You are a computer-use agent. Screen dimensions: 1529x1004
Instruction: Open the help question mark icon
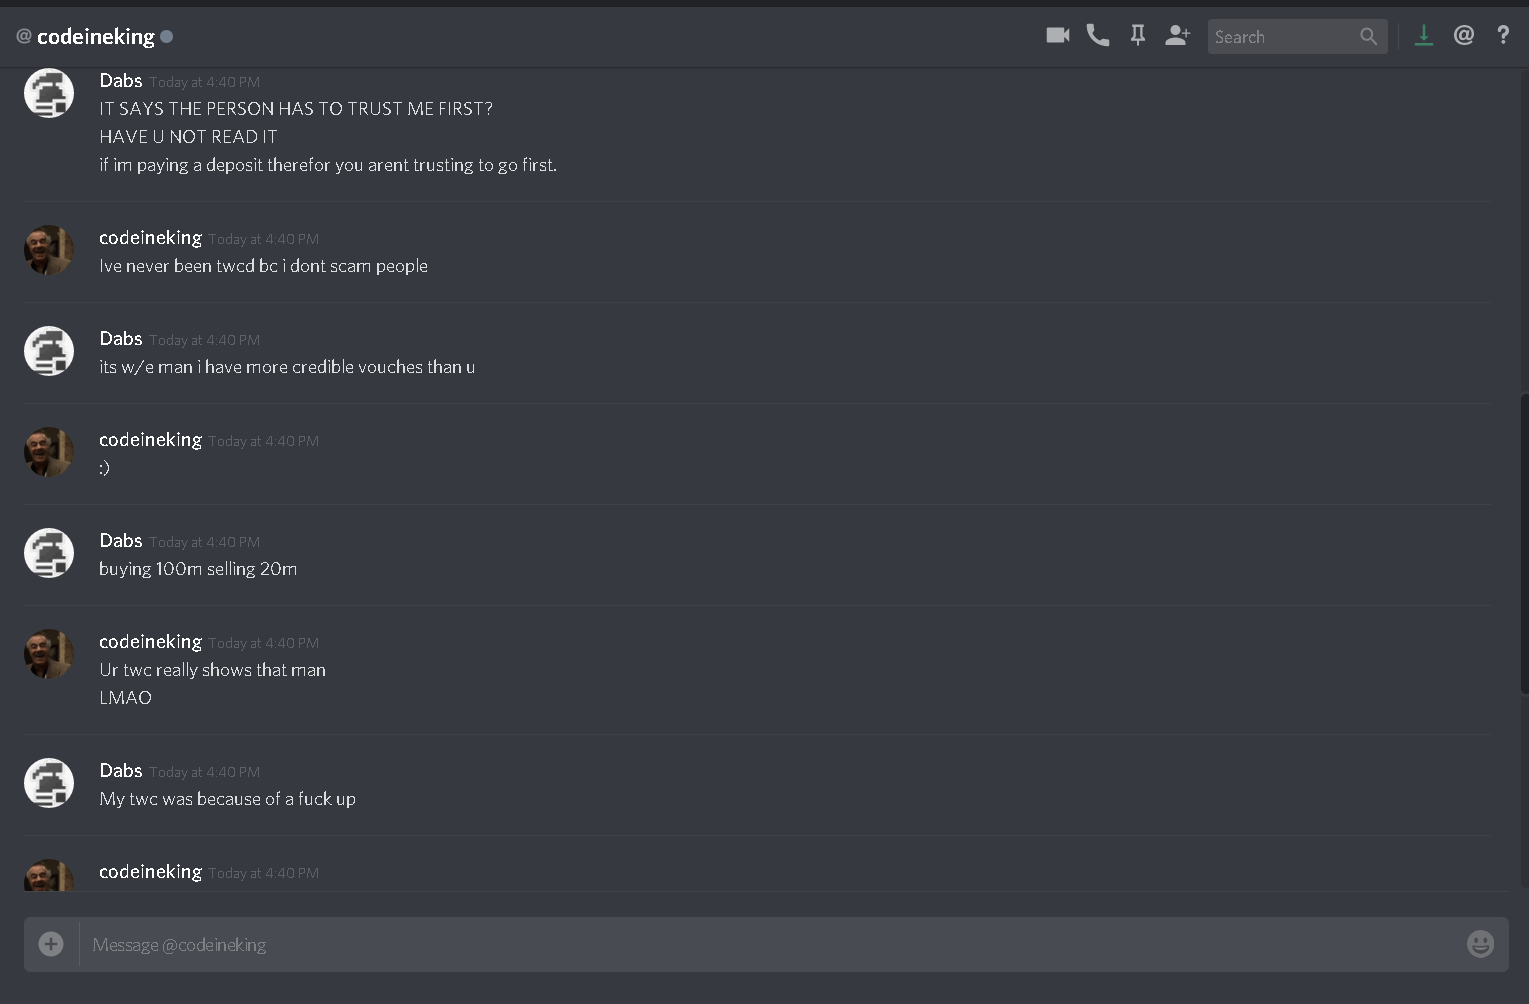pyautogui.click(x=1503, y=36)
